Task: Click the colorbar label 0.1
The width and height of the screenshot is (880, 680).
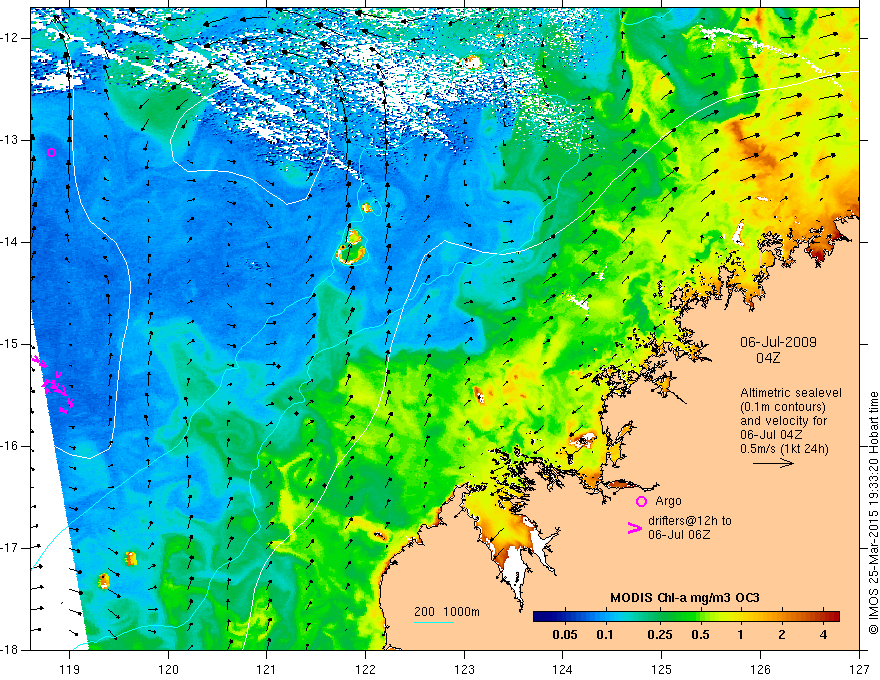Action: (x=604, y=635)
